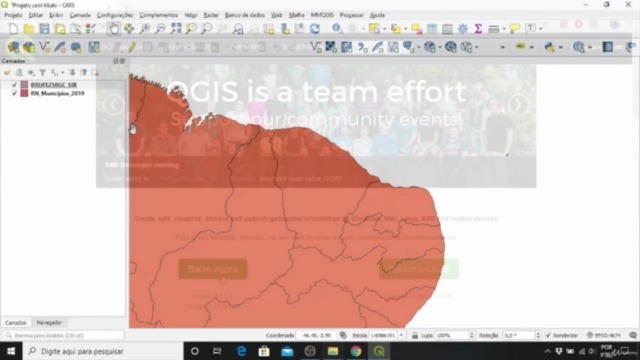
Task: Save the project with the floppy disk icon
Action: (44, 29)
